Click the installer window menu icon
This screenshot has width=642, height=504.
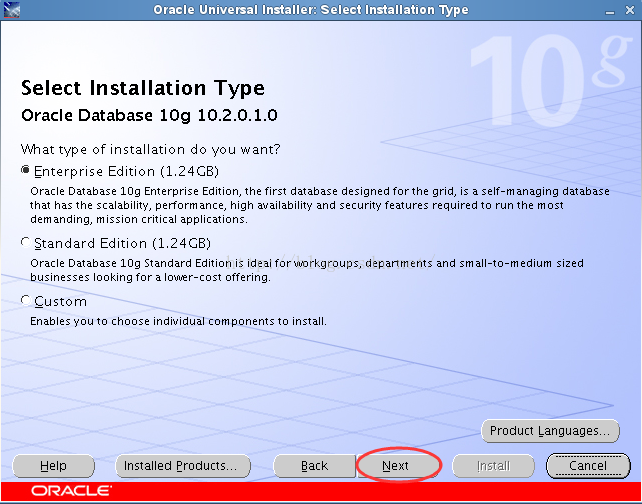[11, 10]
